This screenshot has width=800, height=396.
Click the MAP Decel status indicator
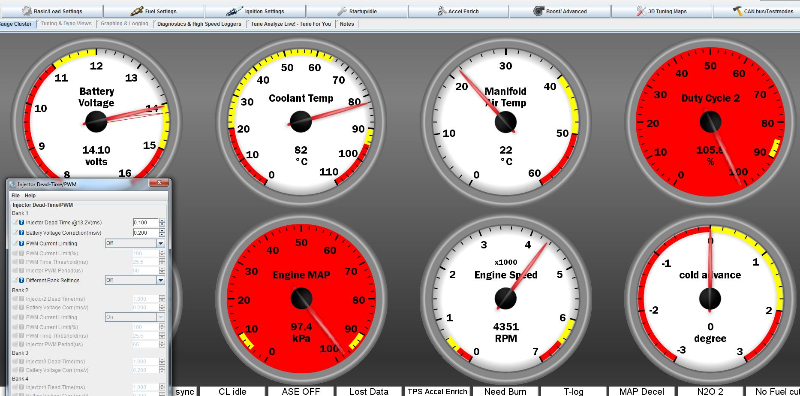pyautogui.click(x=642, y=391)
